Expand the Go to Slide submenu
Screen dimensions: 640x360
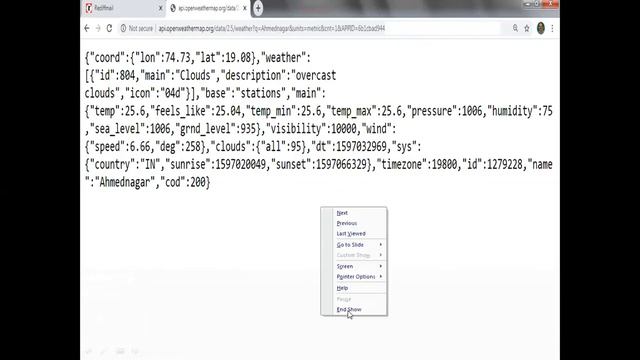pyautogui.click(x=358, y=244)
